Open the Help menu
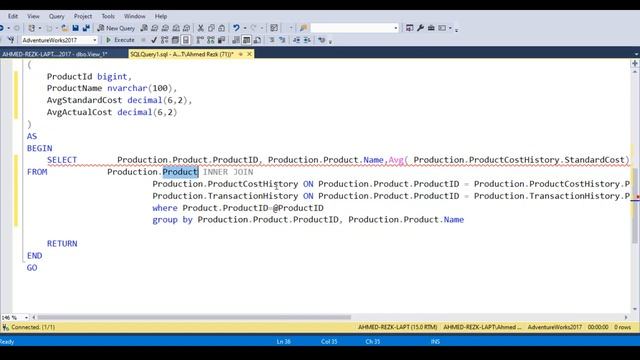The image size is (640, 360). pyautogui.click(x=161, y=16)
